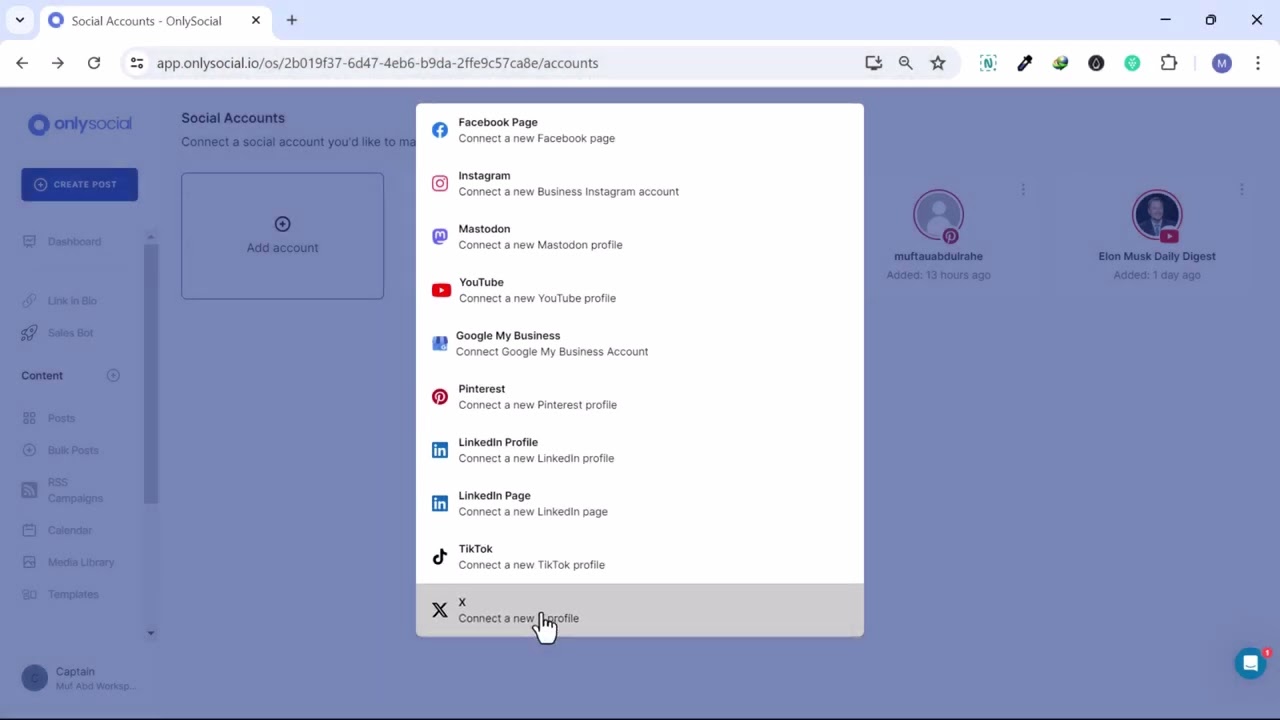Choose the LinkedIn Page entry
The width and height of the screenshot is (1280, 720).
pos(640,503)
